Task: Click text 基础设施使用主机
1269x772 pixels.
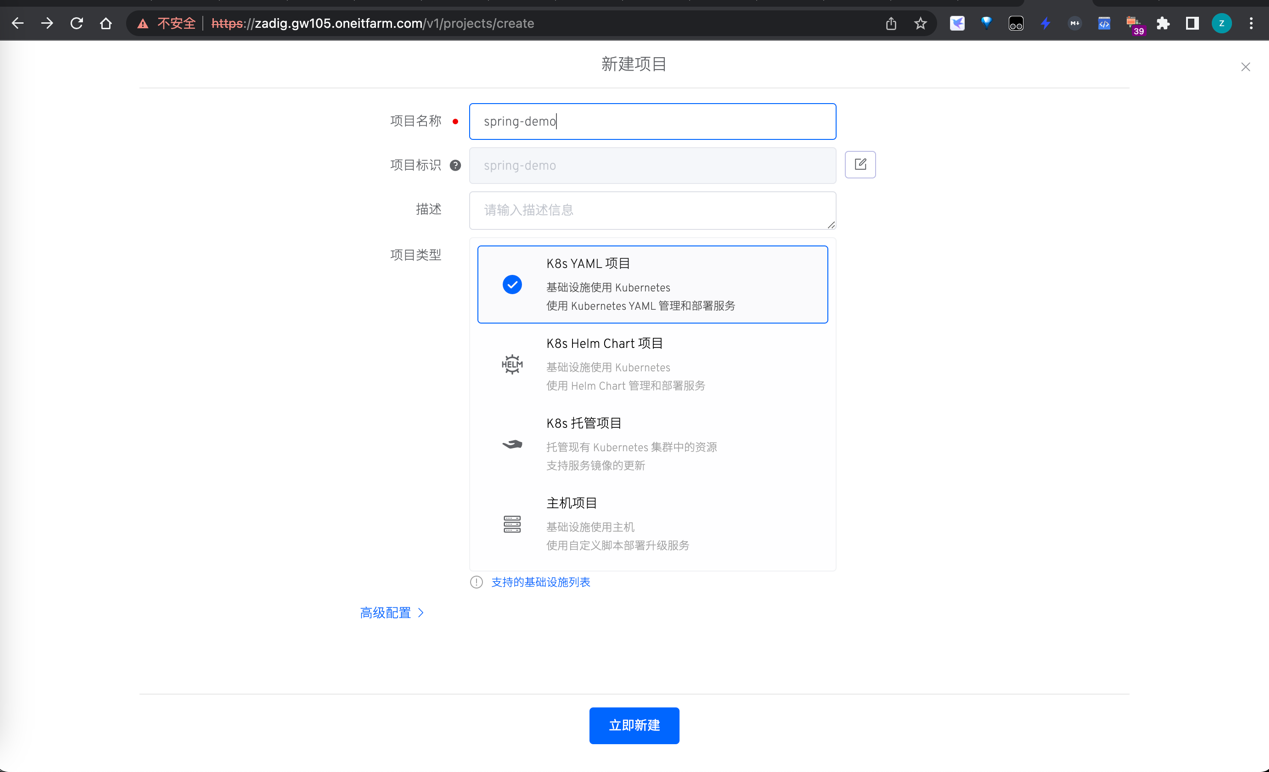Action: 589,527
